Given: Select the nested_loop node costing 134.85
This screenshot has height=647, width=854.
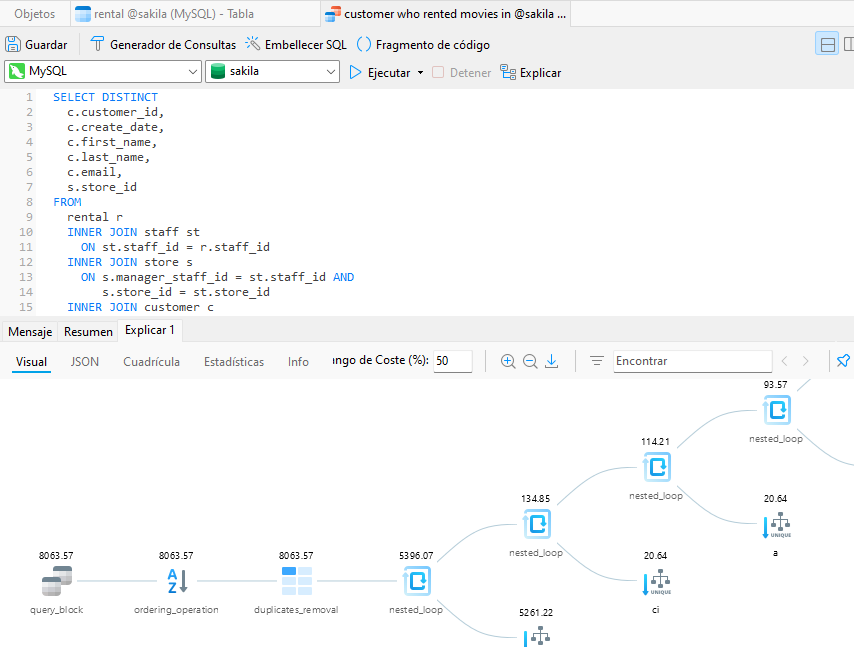Looking at the screenshot, I should (x=536, y=524).
